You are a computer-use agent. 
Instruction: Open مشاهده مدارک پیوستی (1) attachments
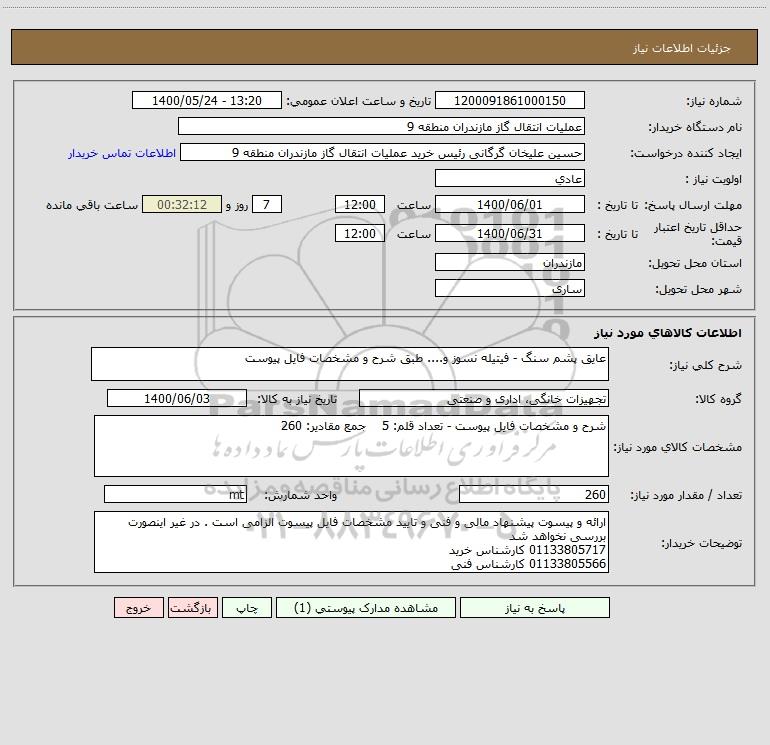[x=366, y=607]
